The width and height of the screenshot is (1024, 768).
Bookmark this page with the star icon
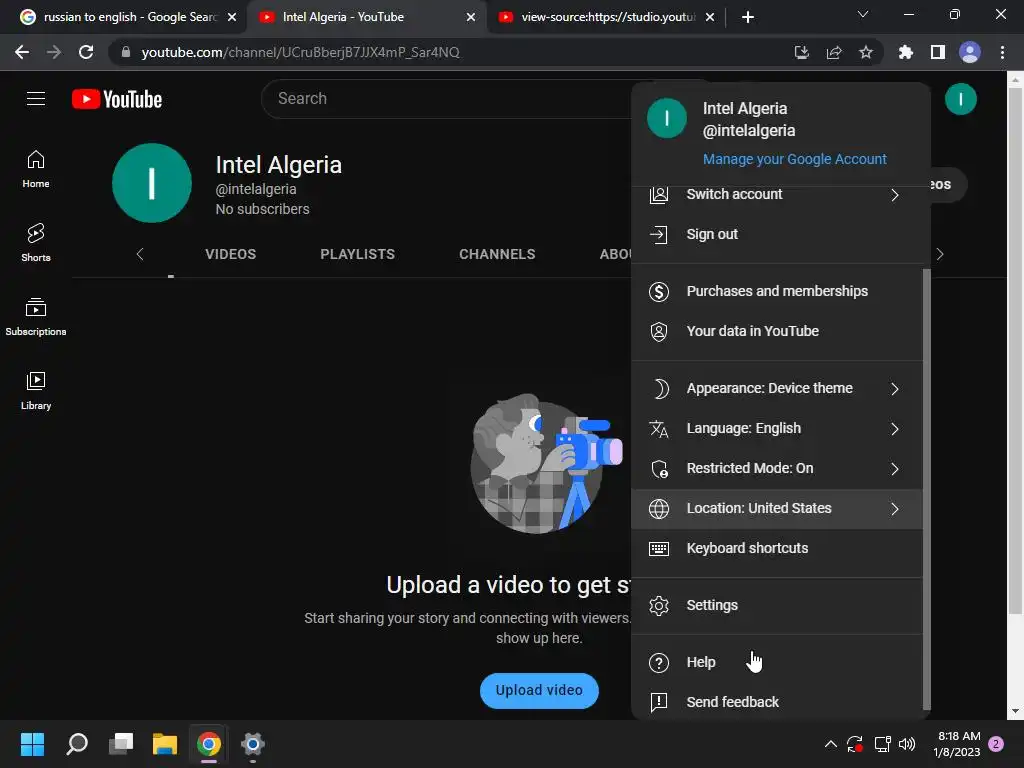865,52
